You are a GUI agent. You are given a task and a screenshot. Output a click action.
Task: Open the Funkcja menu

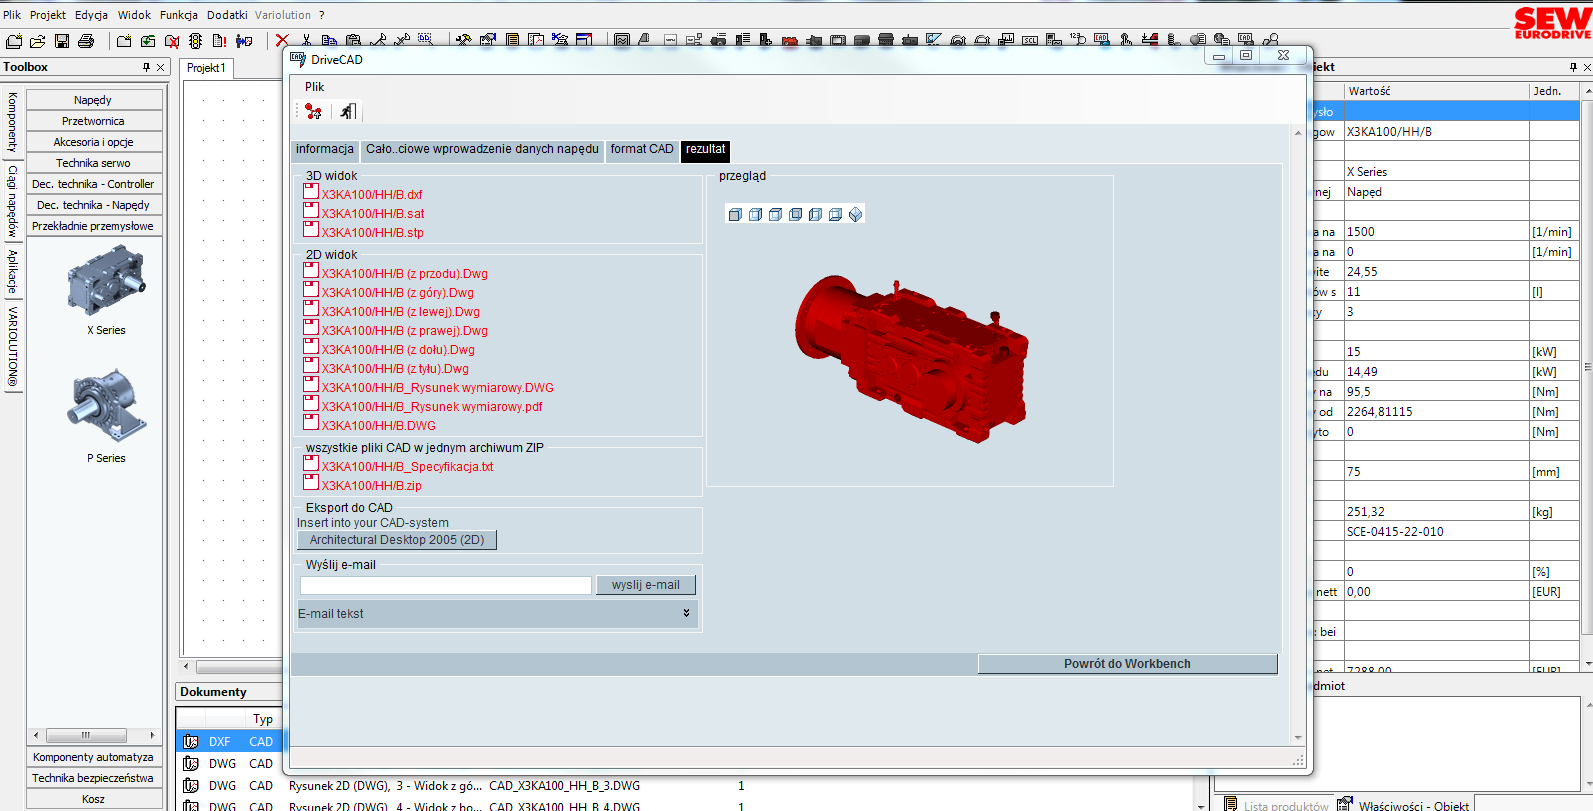(x=179, y=15)
